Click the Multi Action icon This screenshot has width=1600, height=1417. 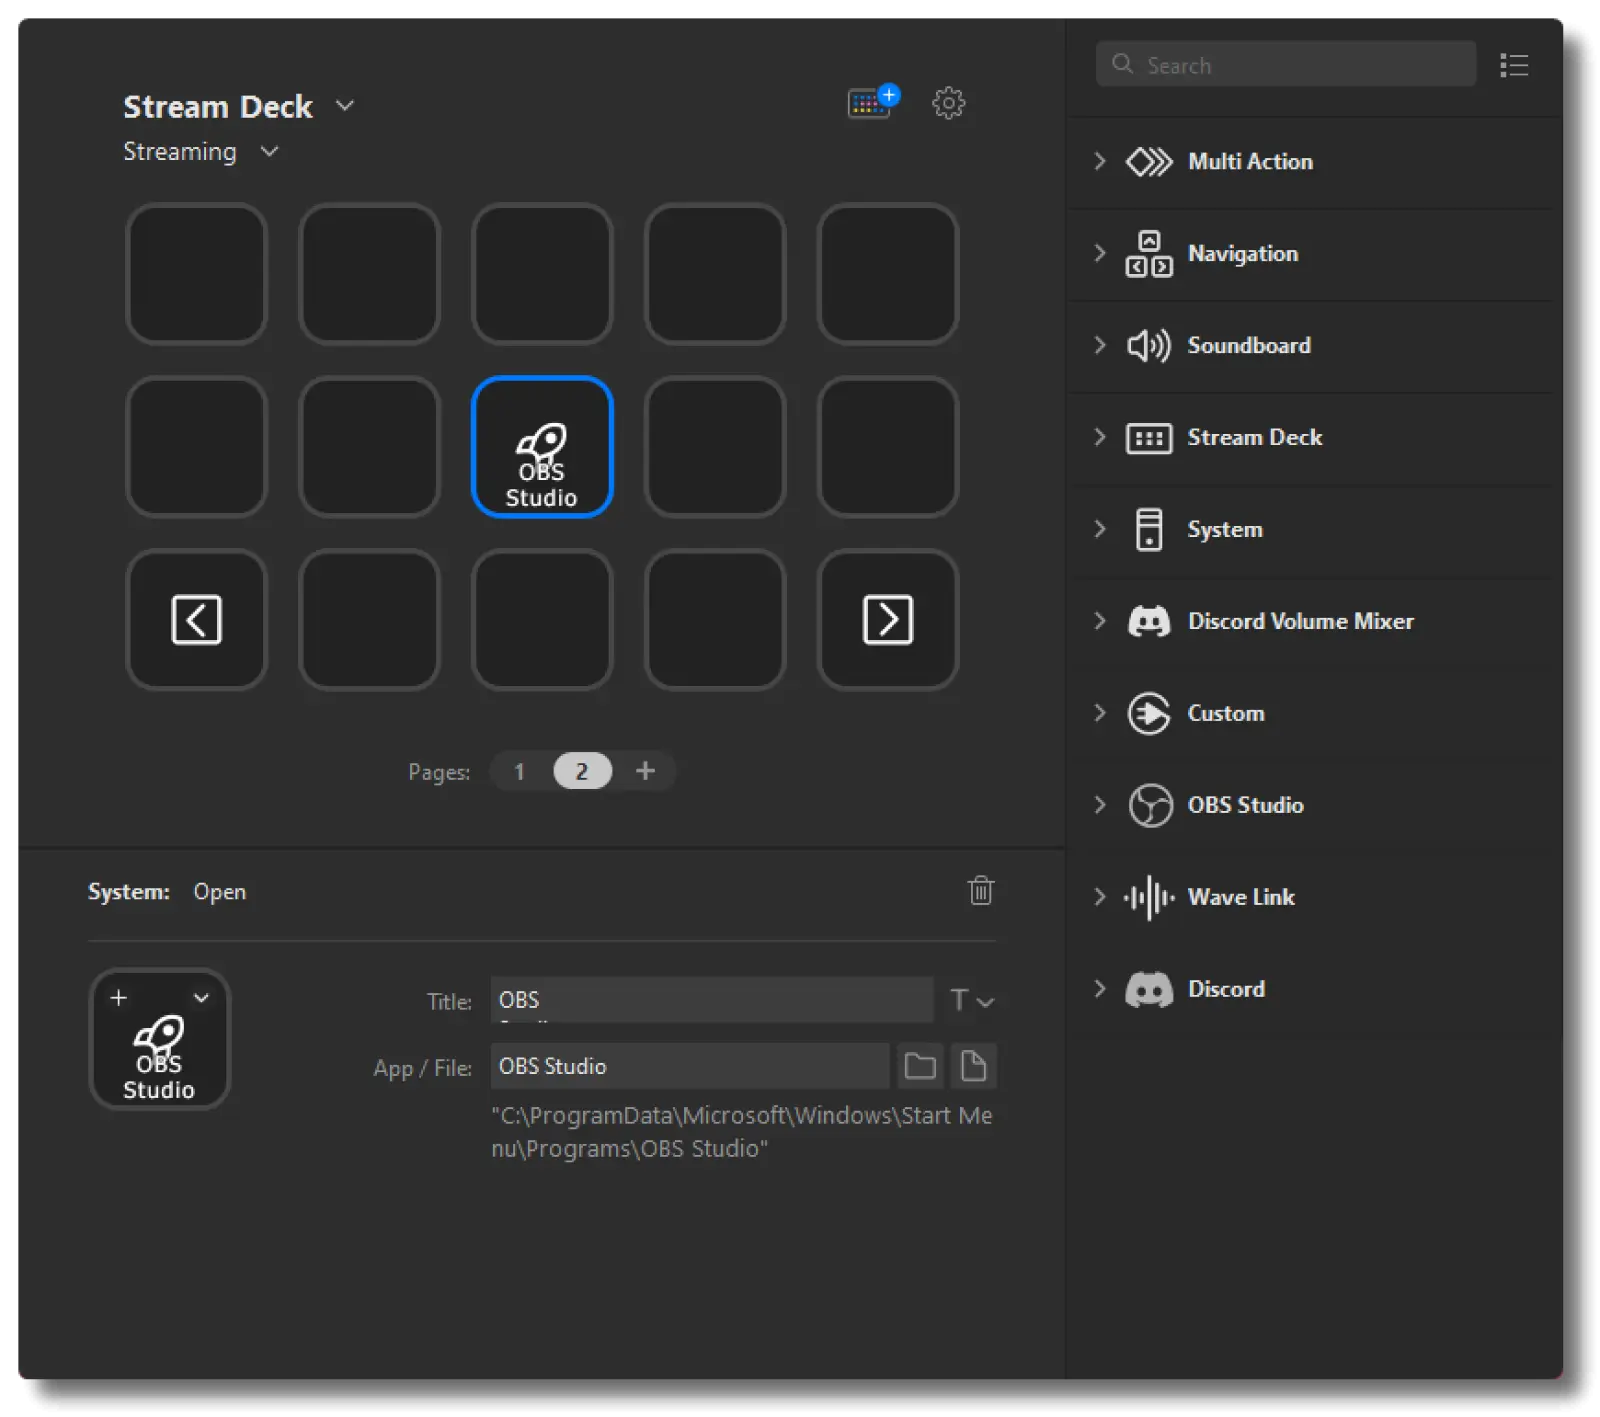(1148, 162)
